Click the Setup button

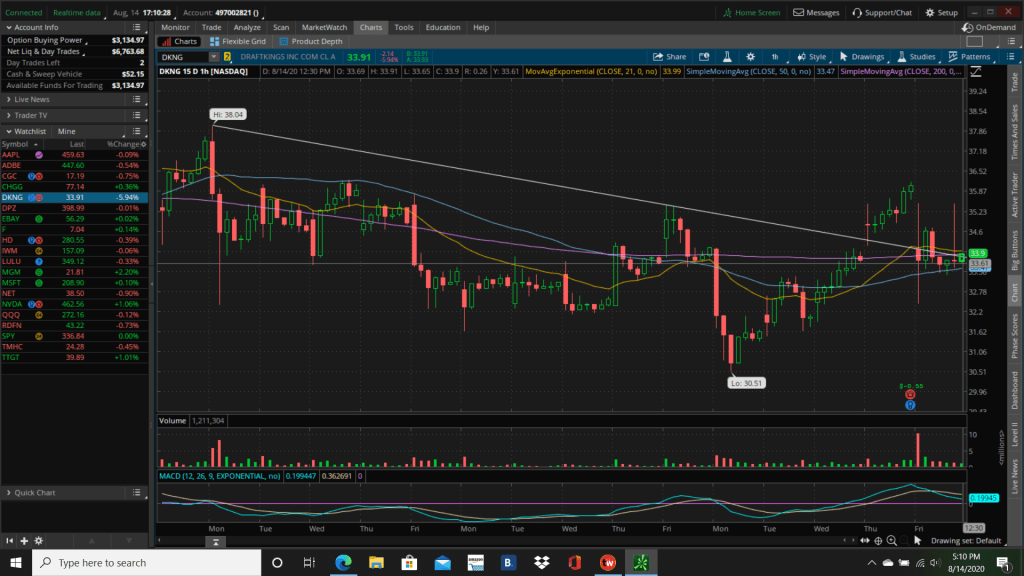tap(941, 12)
